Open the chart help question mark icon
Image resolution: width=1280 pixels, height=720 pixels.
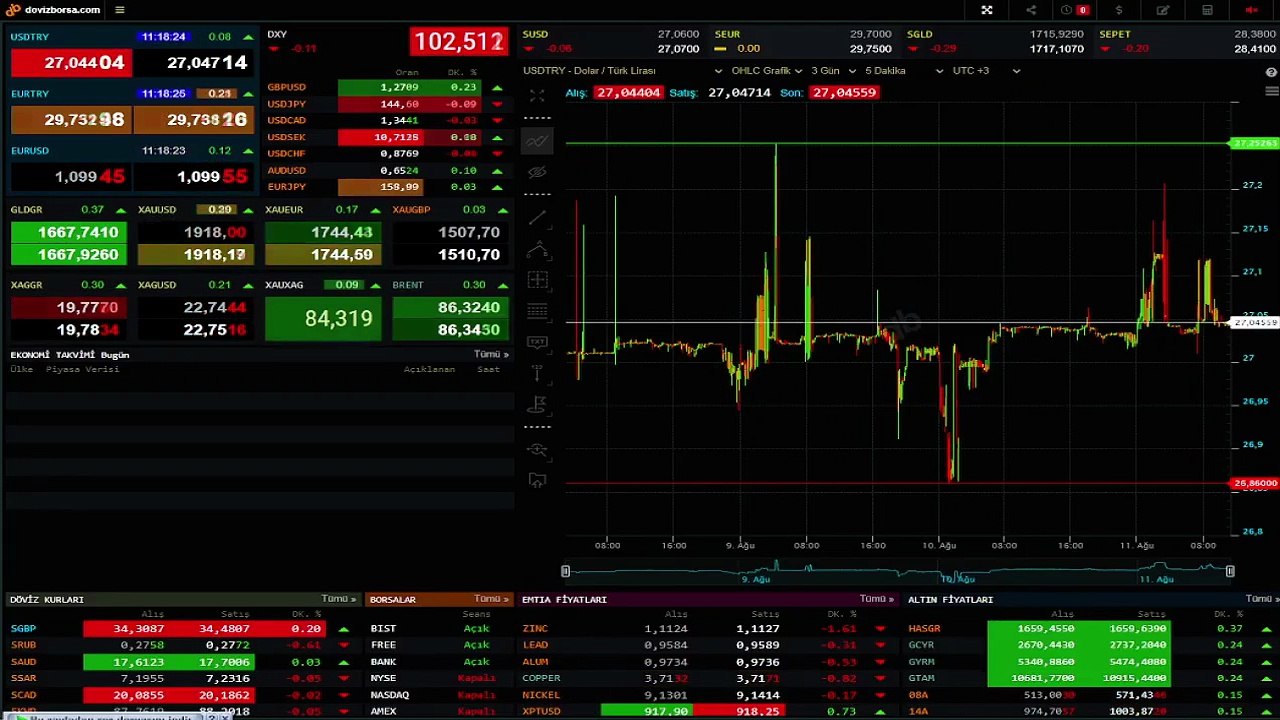click(1271, 72)
